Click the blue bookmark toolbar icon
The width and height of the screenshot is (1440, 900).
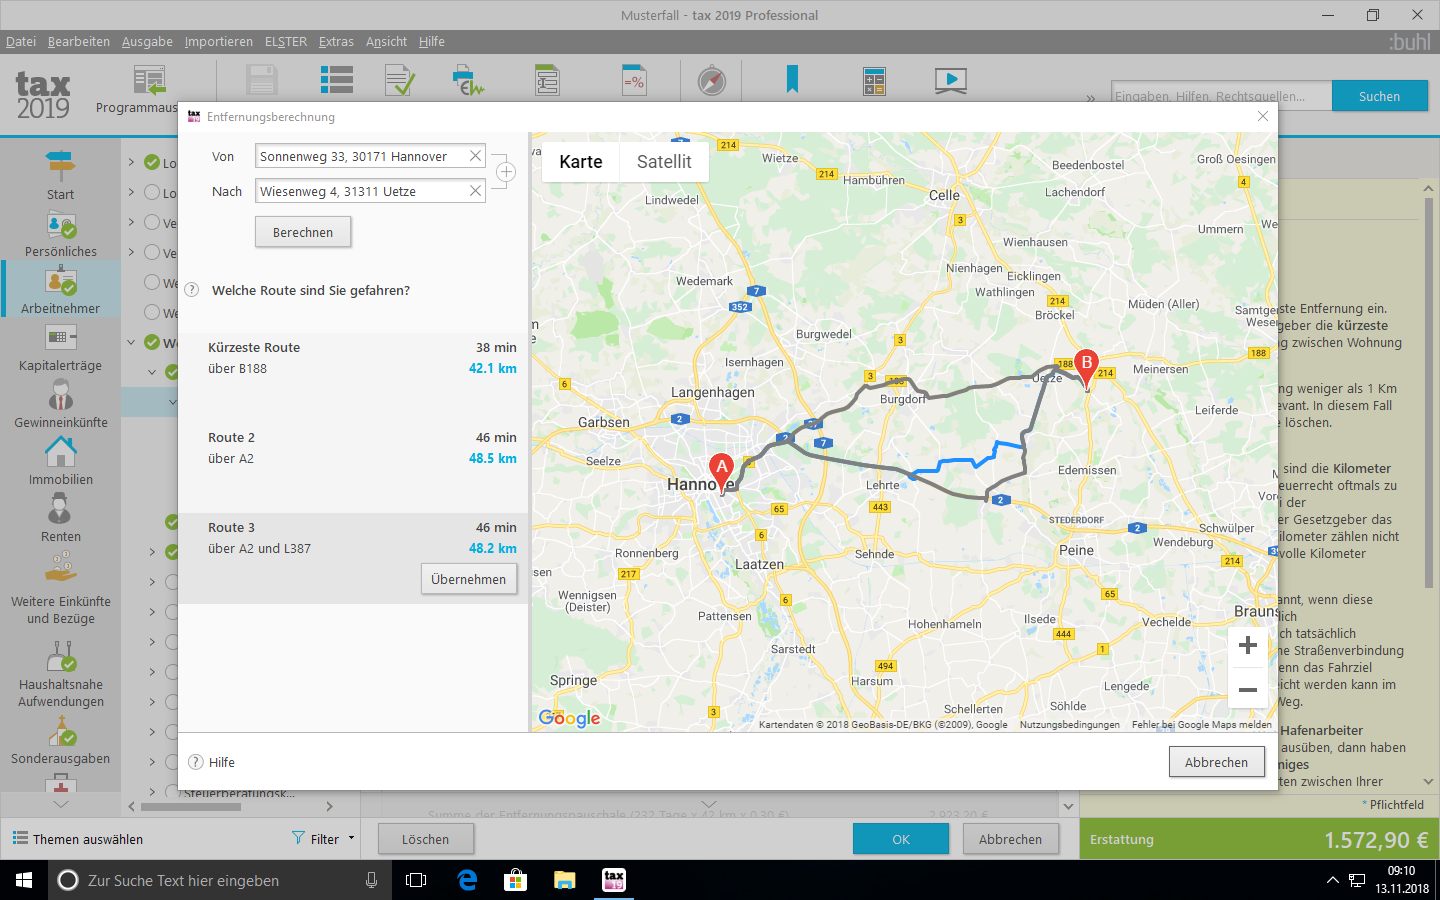tap(792, 79)
